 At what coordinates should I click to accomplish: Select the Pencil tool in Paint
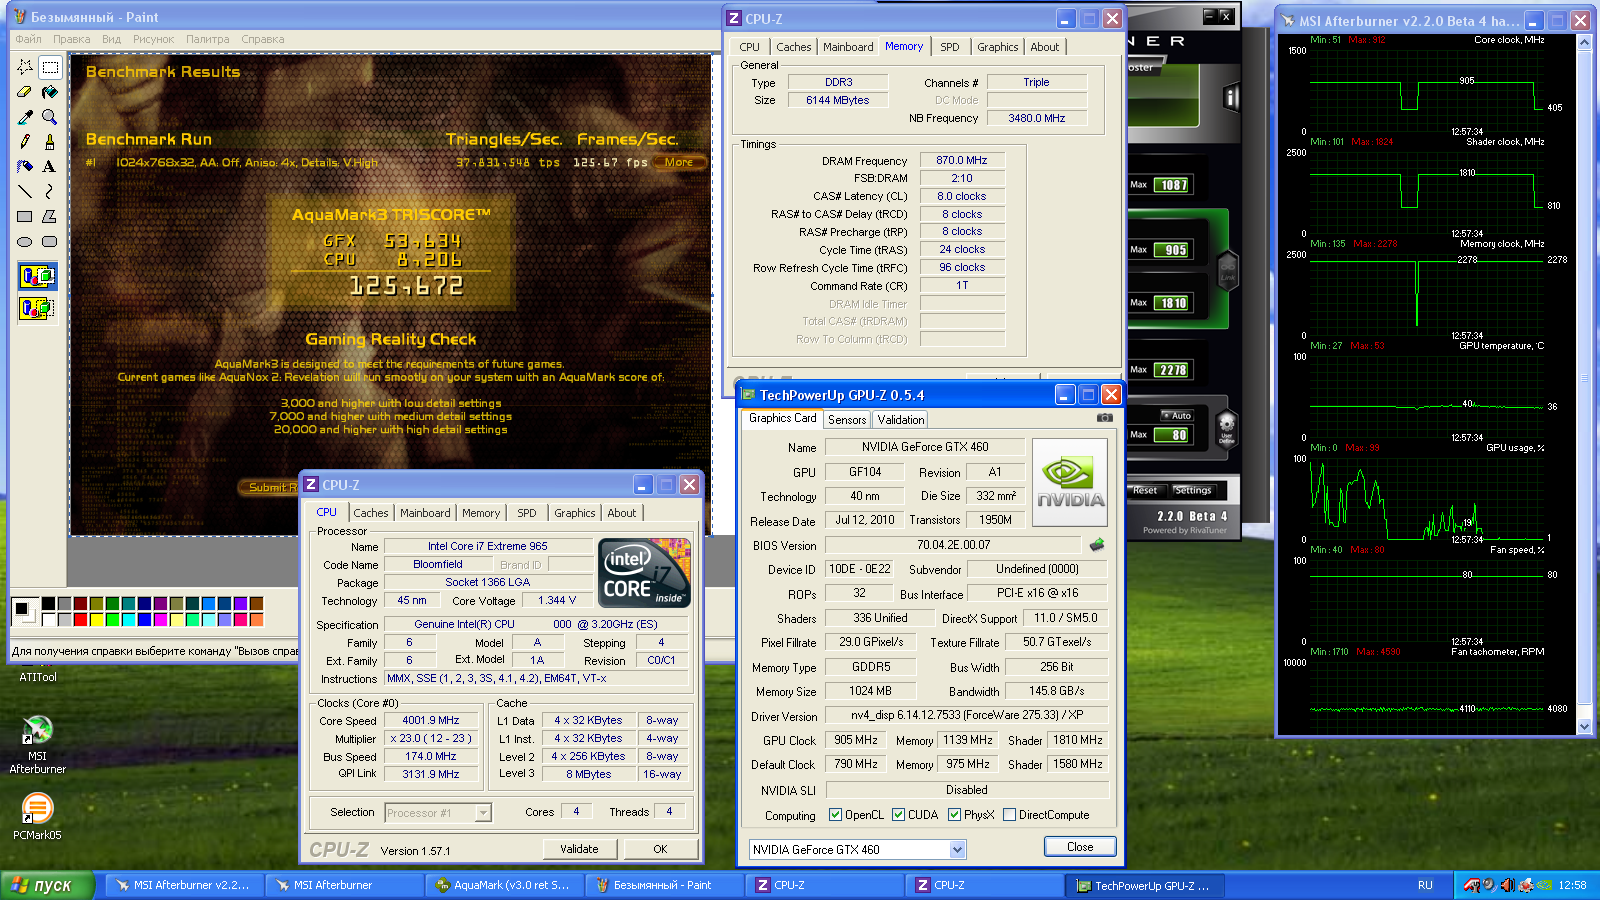click(25, 142)
